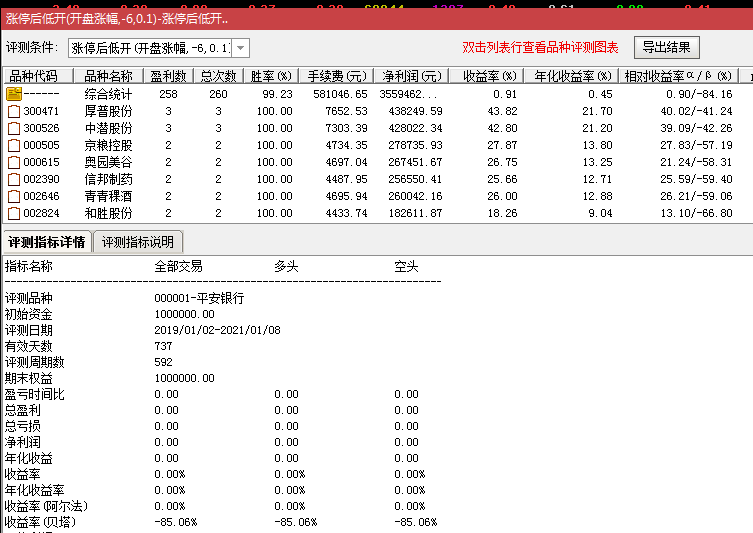Sort by the 净利润(元) column header

point(411,76)
